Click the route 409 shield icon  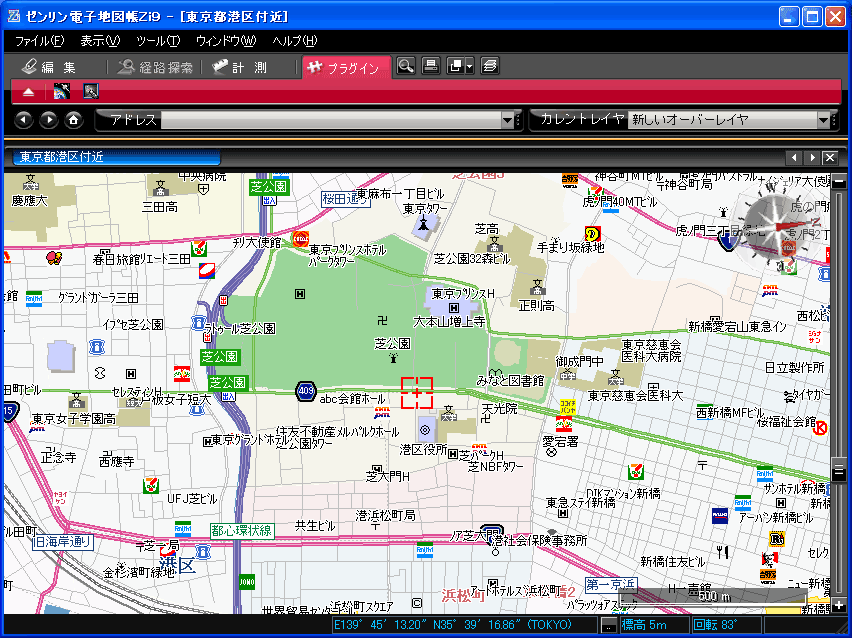click(x=306, y=391)
